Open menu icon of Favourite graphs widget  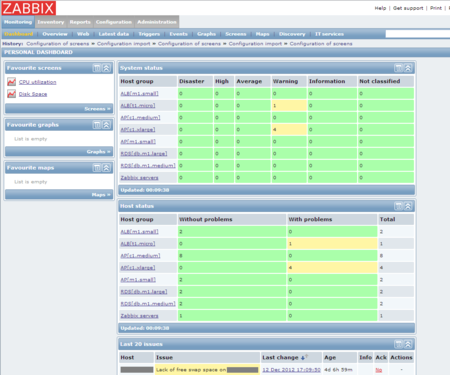pos(97,125)
